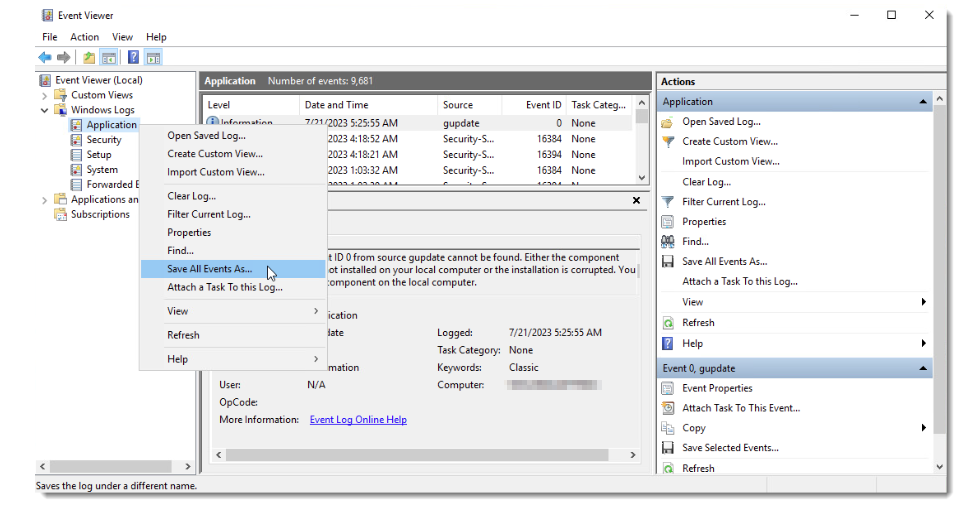The image size is (964, 507).
Task: Close the event preview pane with X
Action: pos(636,200)
